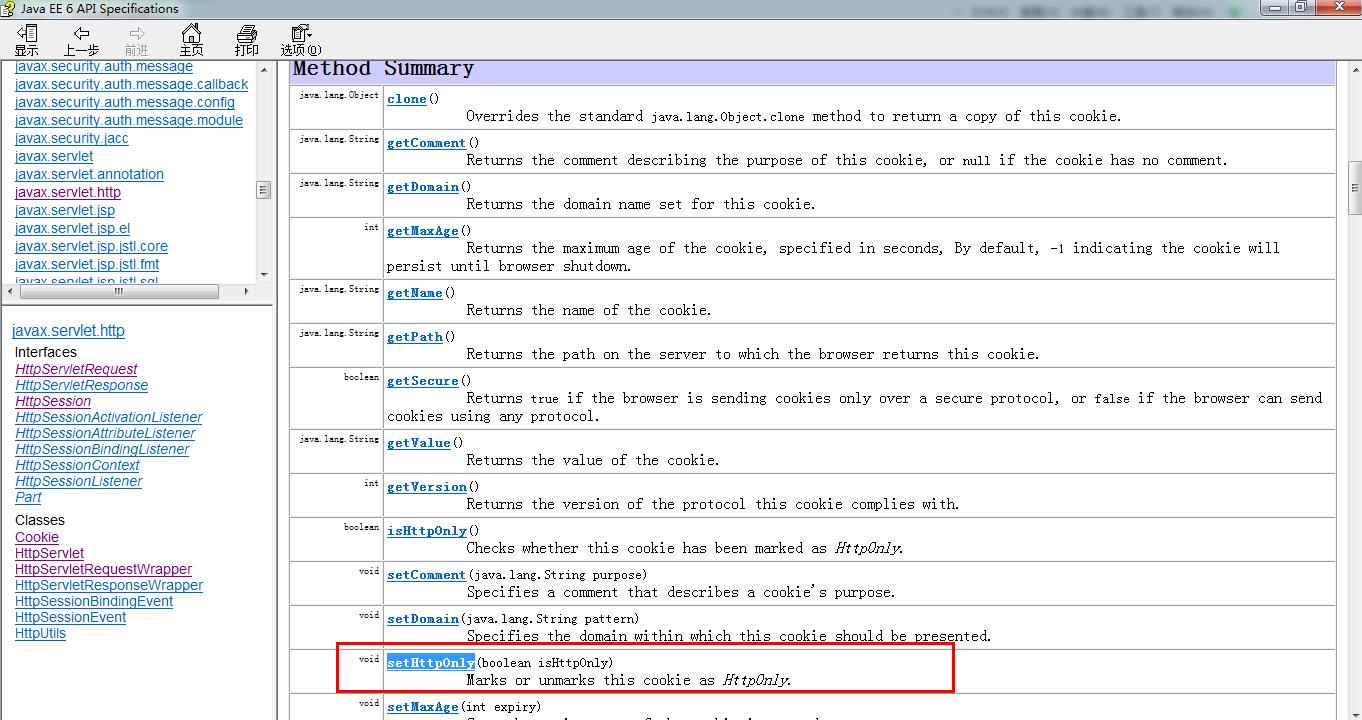Screen dimensions: 1362x720
Task: Open the isHttpOnly method link
Action: tap(427, 531)
